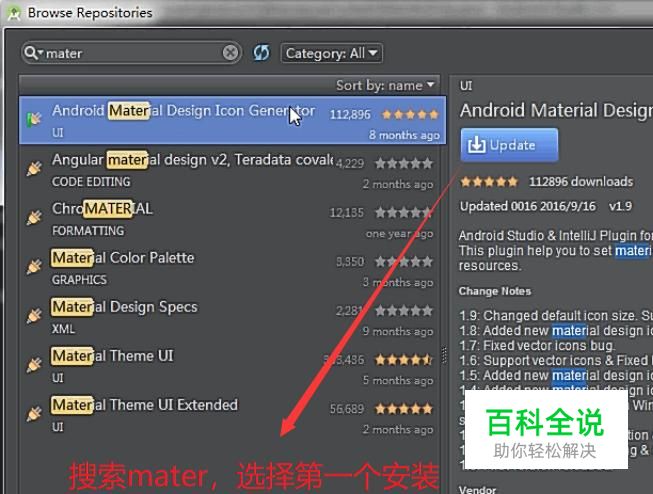Open the search history magnifier dropdown
This screenshot has height=494, width=653.
(x=34, y=53)
